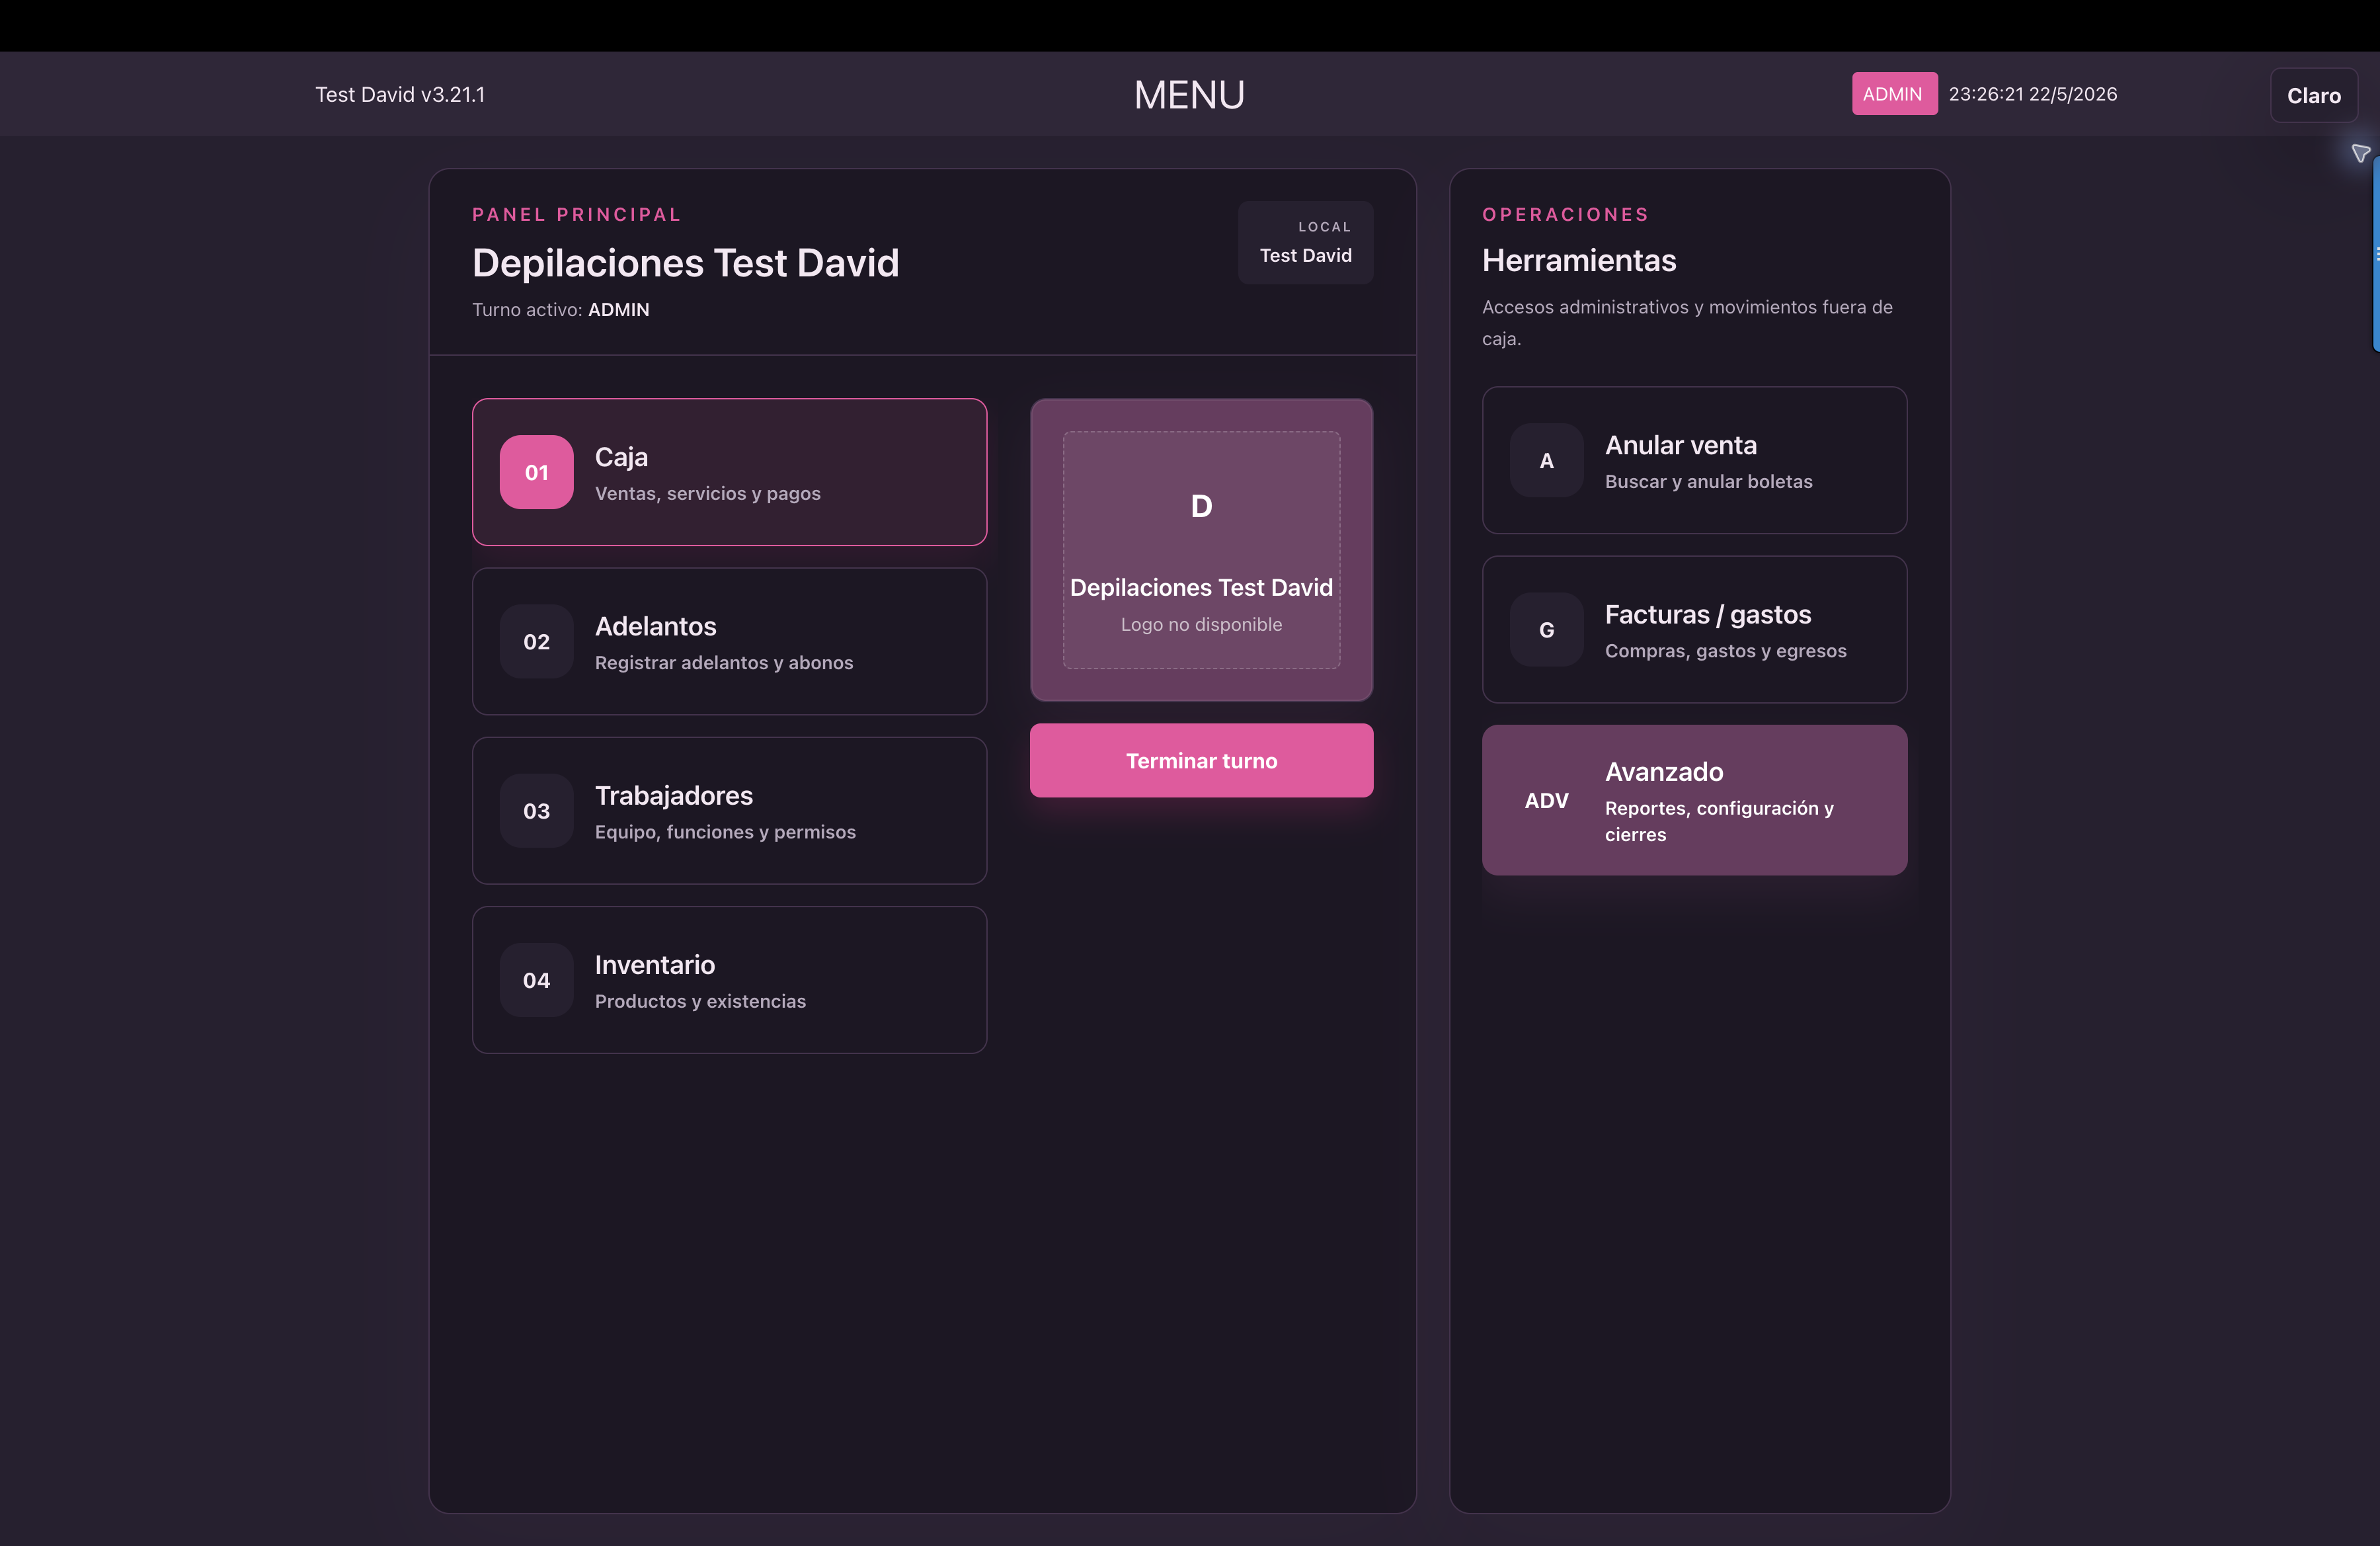Click the pink 01 badge on Caja
The width and height of the screenshot is (2380, 1546).
tap(536, 472)
